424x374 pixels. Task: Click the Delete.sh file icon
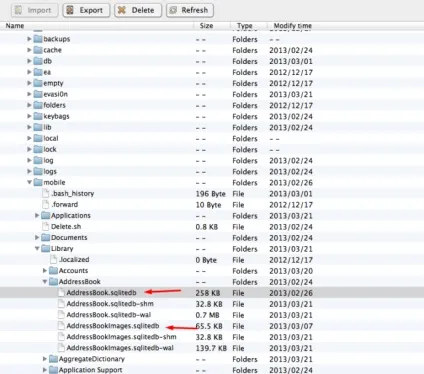46,226
